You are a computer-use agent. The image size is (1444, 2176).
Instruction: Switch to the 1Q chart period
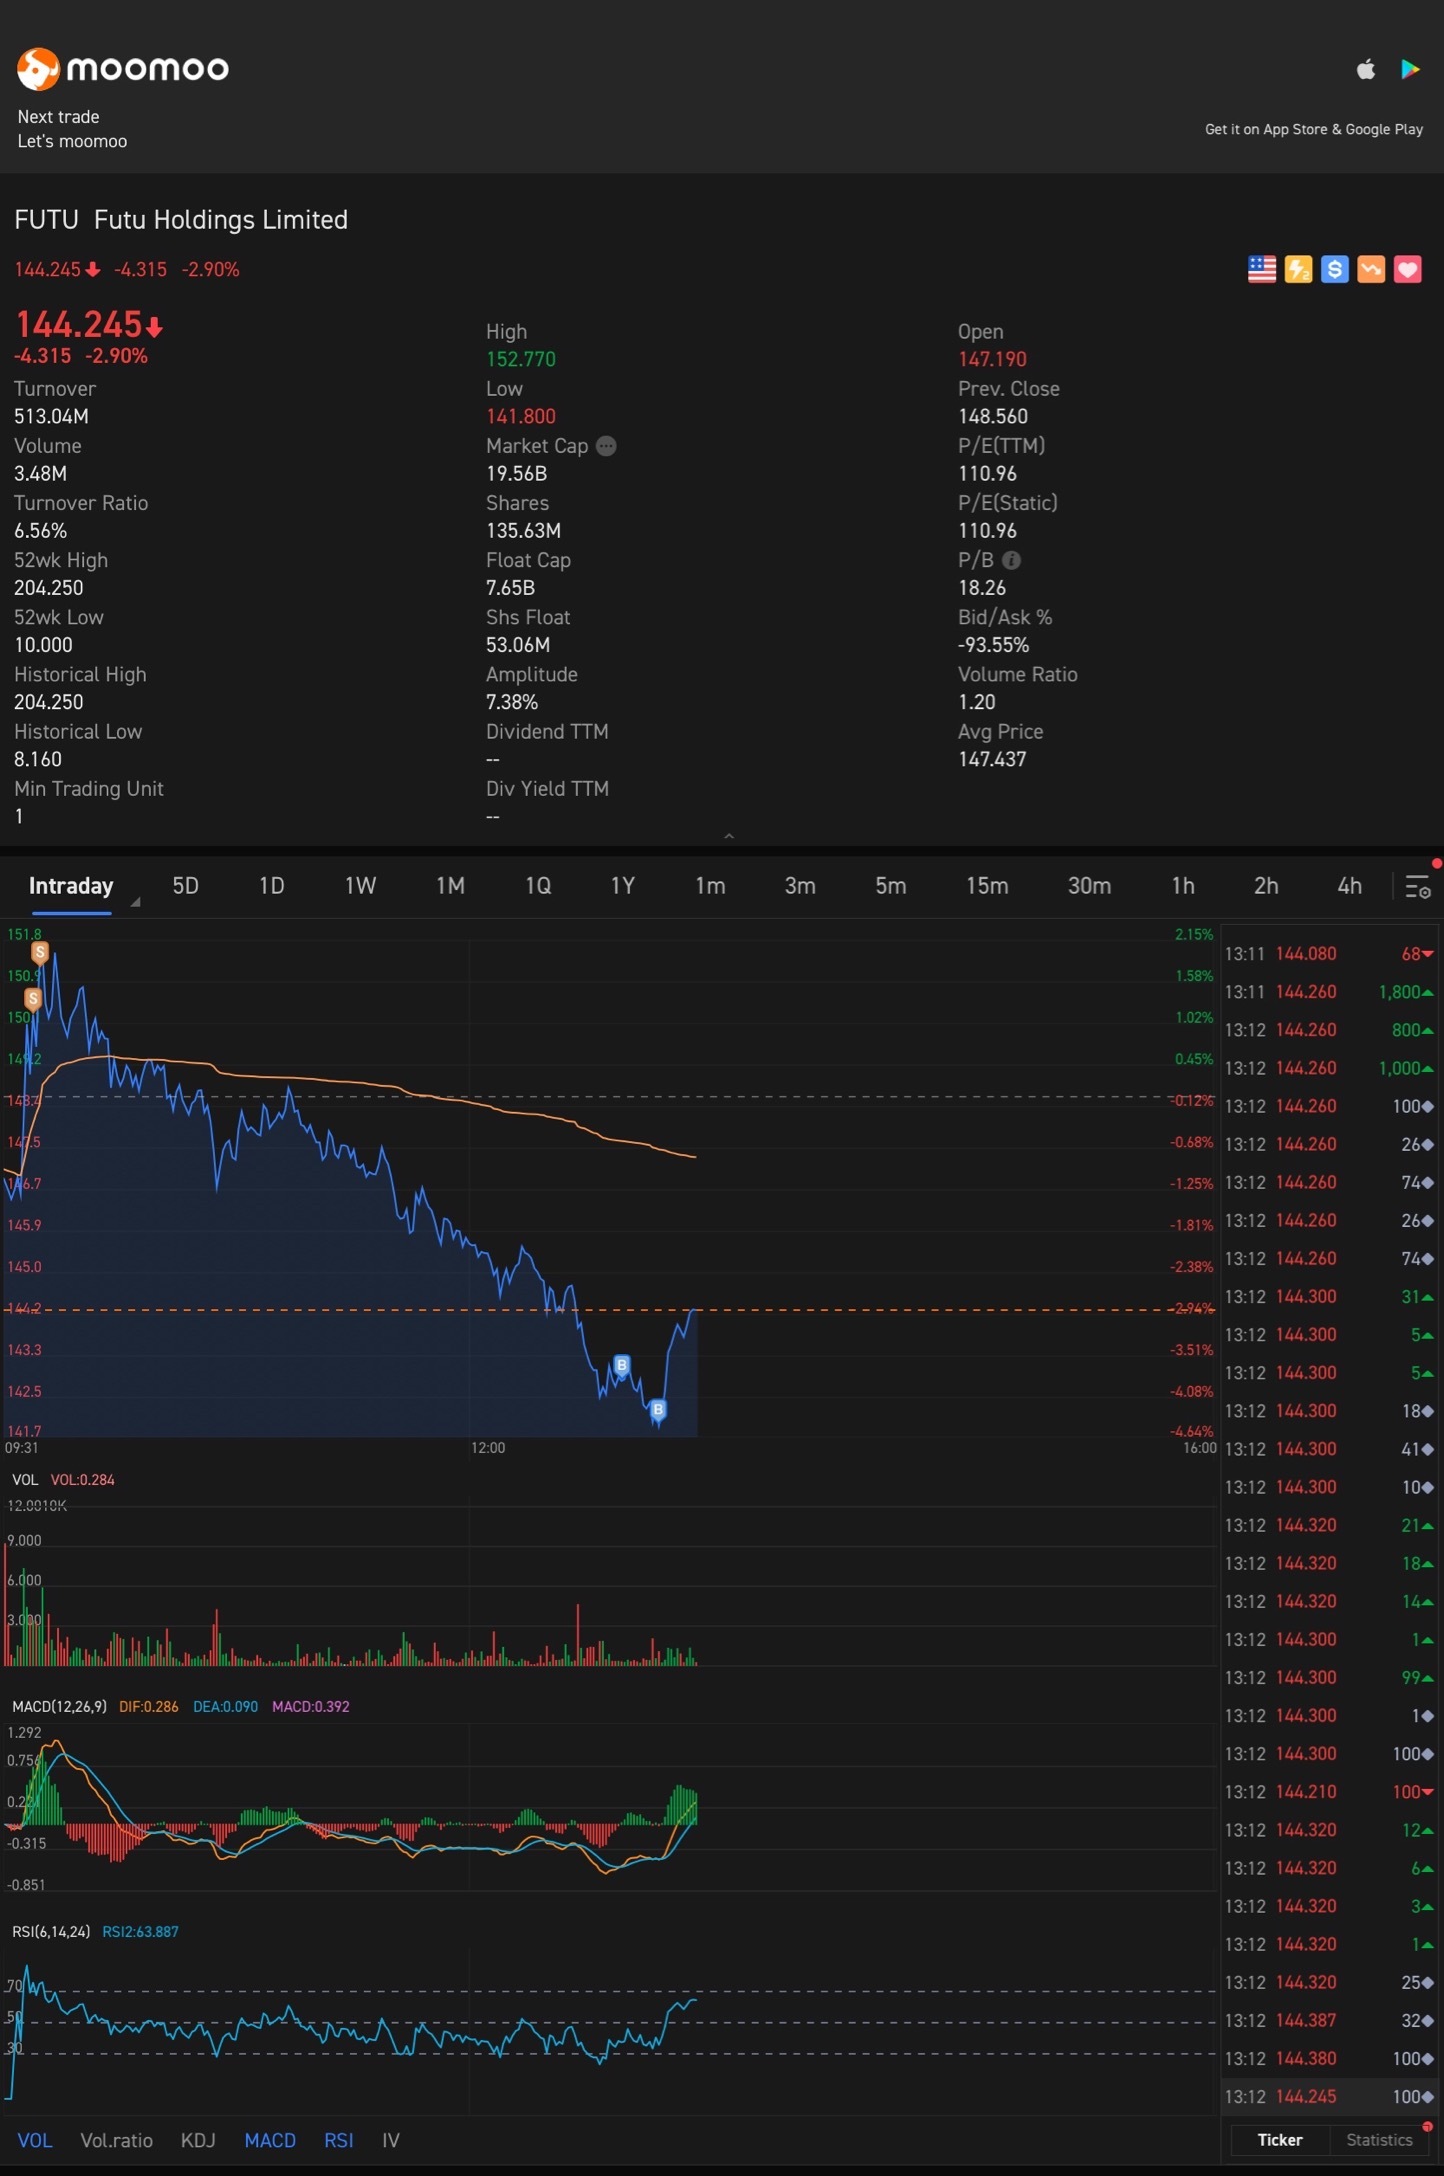pyautogui.click(x=538, y=886)
